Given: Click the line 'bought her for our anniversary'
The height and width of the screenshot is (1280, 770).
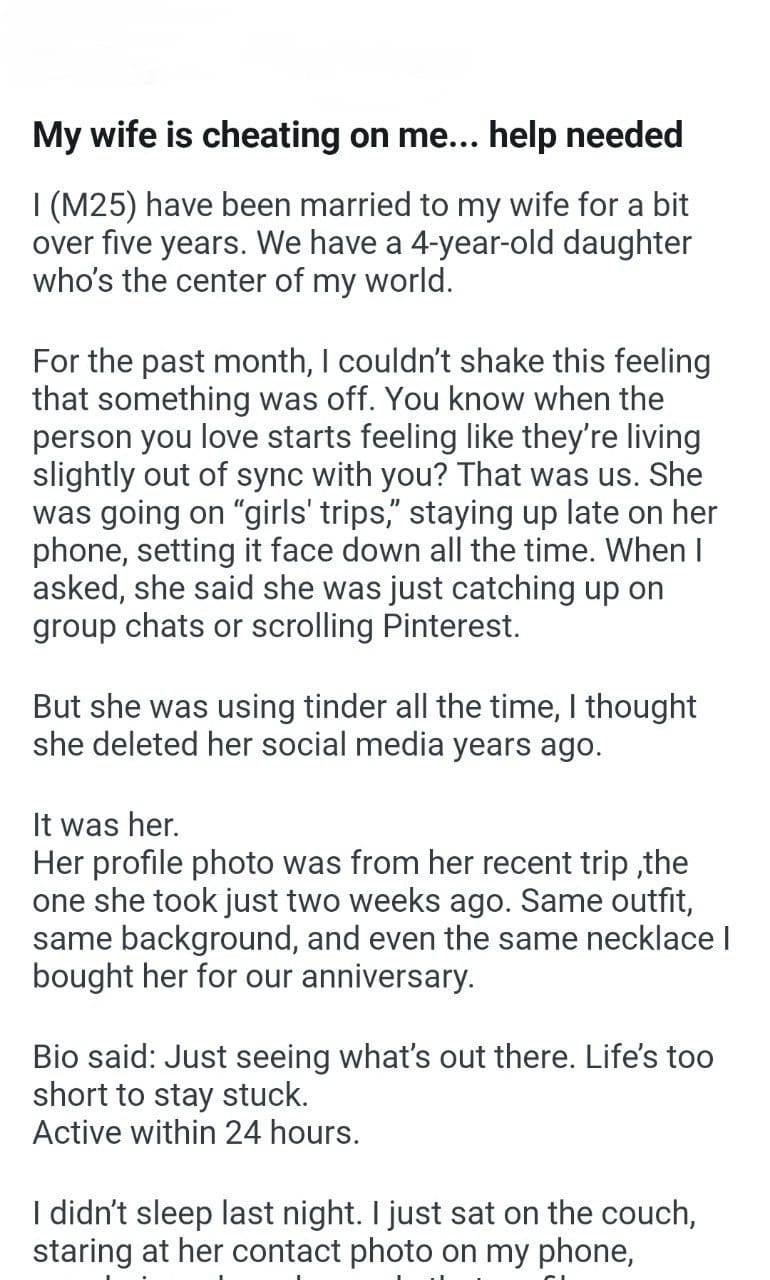Looking at the screenshot, I should tap(253, 976).
